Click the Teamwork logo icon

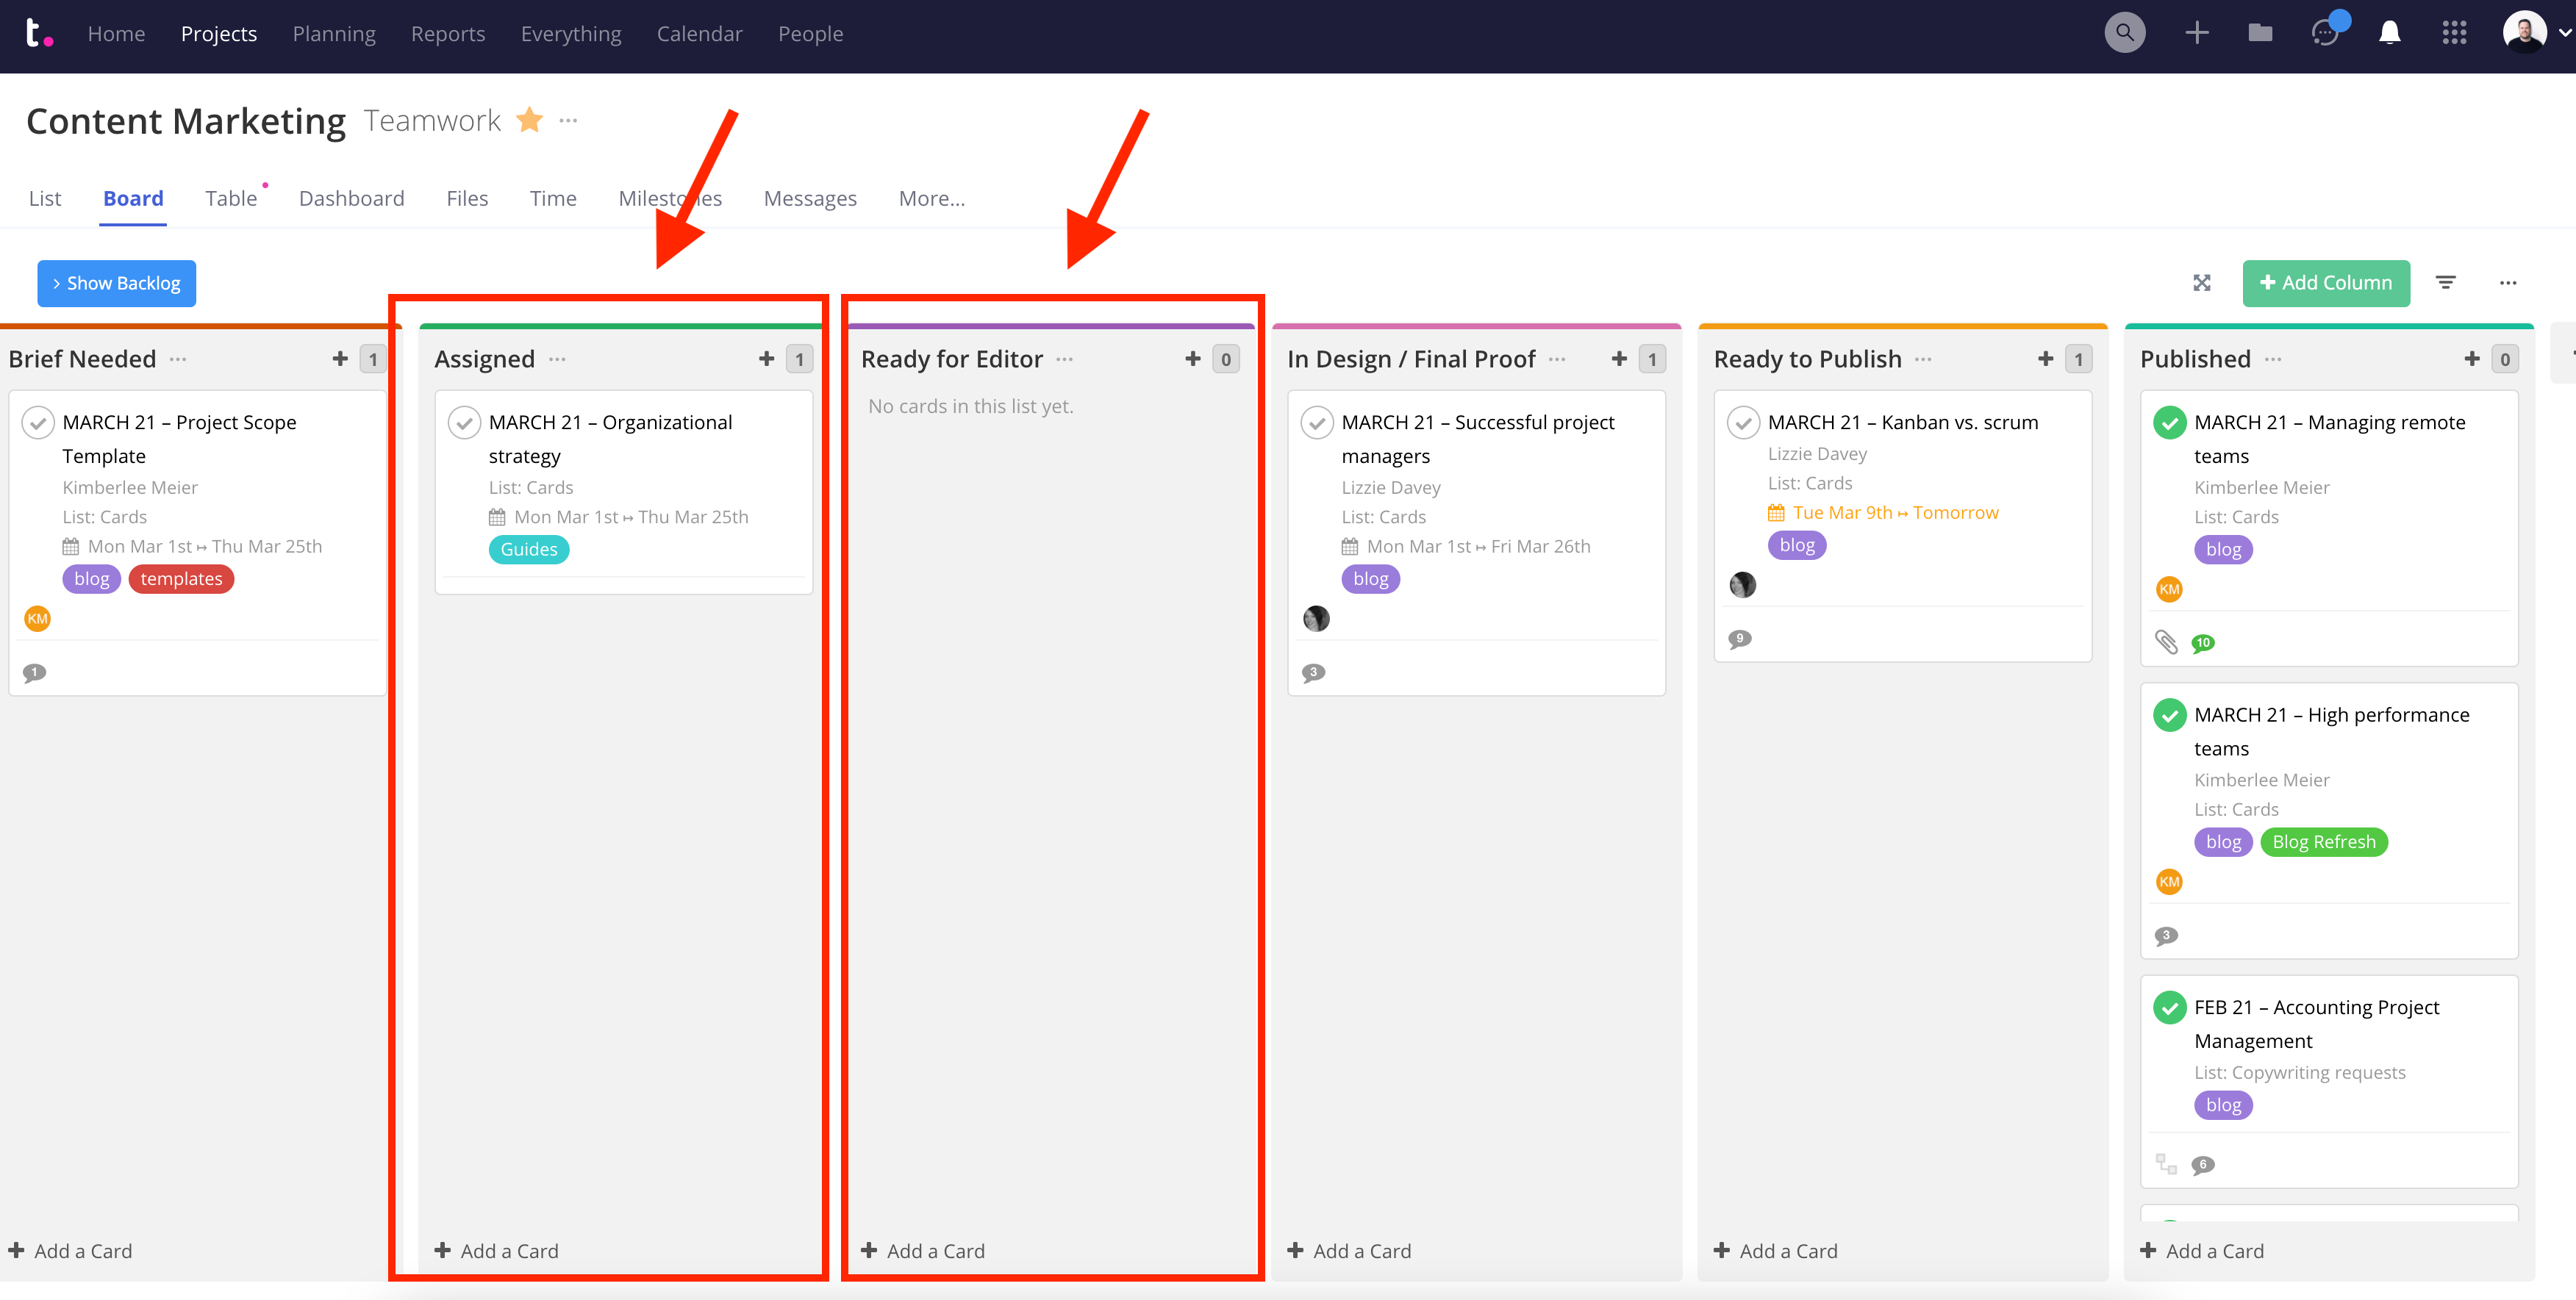tap(38, 33)
